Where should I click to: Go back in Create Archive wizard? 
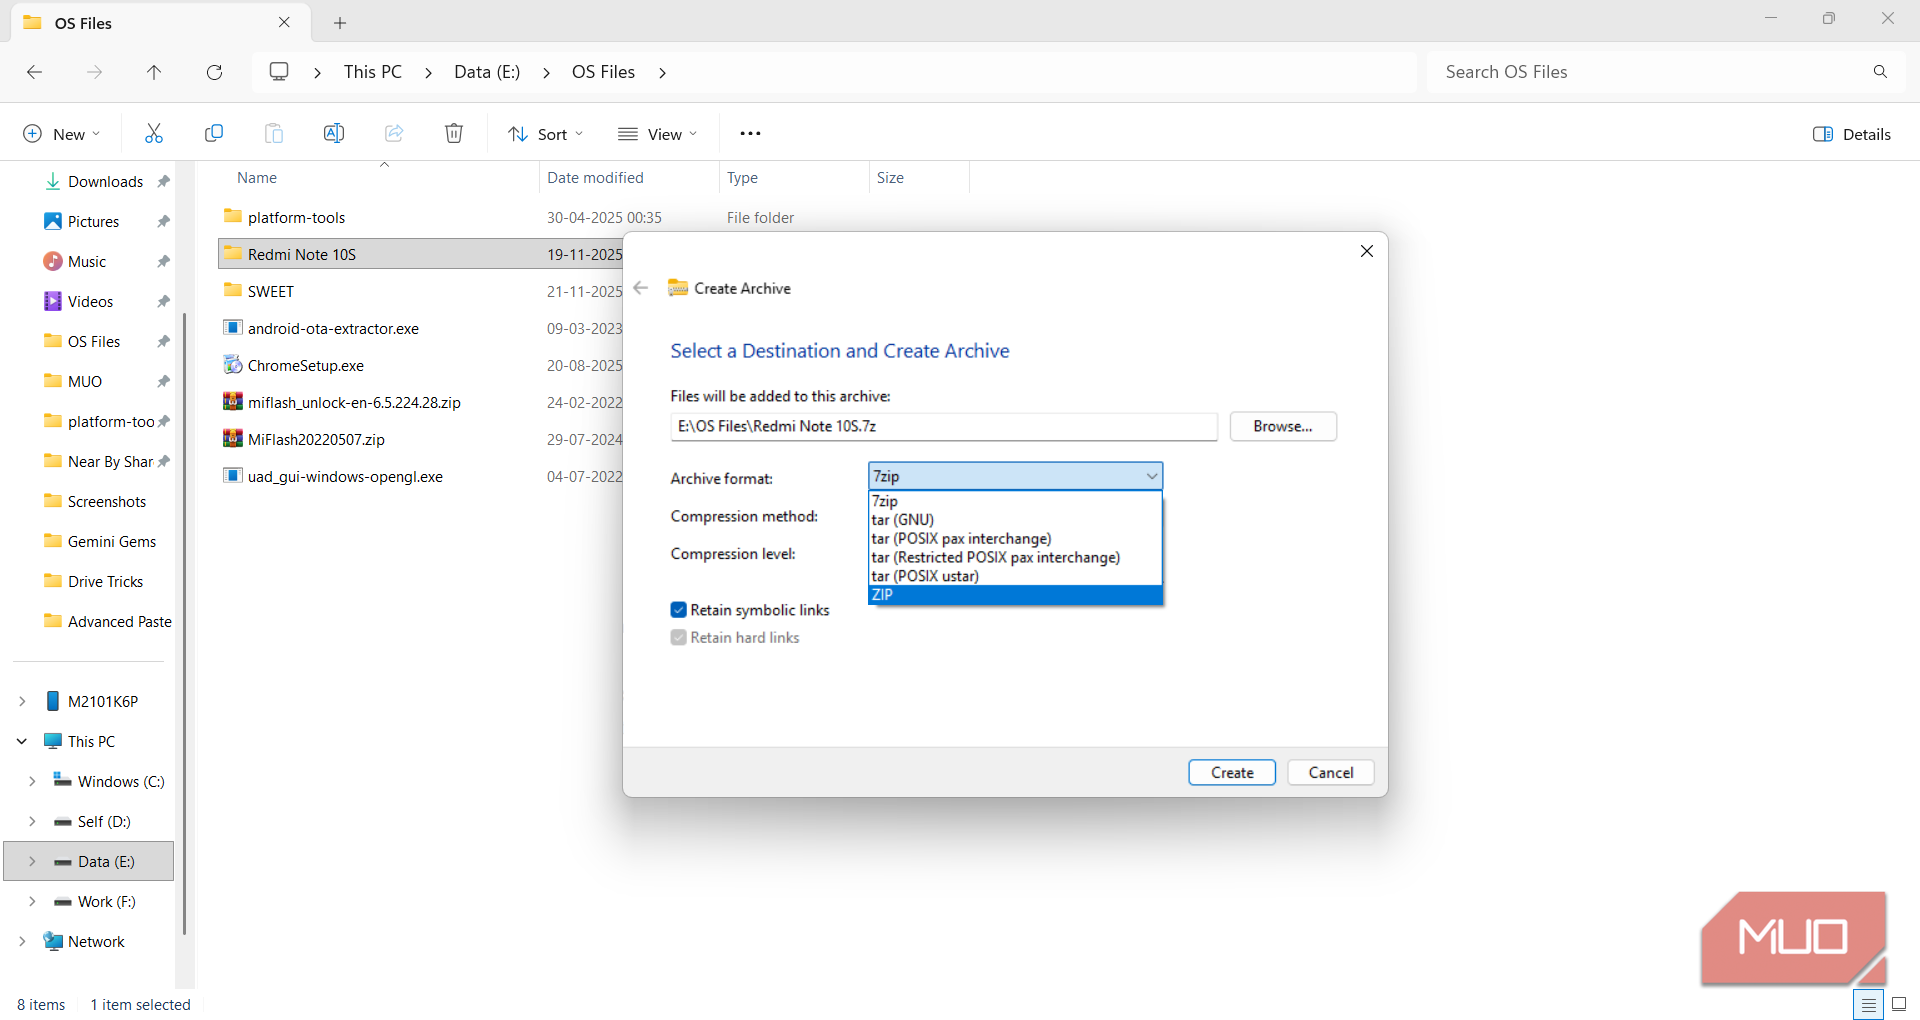[x=641, y=288]
